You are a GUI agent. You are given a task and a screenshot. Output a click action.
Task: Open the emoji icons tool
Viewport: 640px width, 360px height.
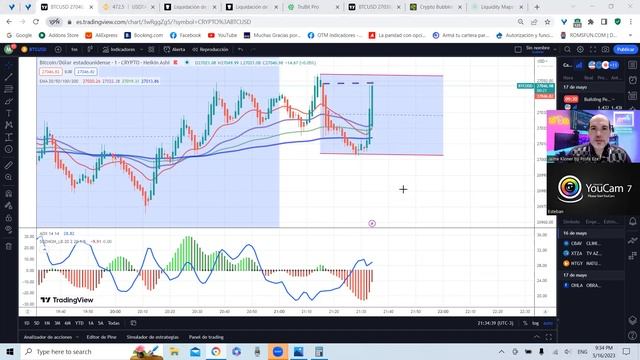pyautogui.click(x=9, y=149)
